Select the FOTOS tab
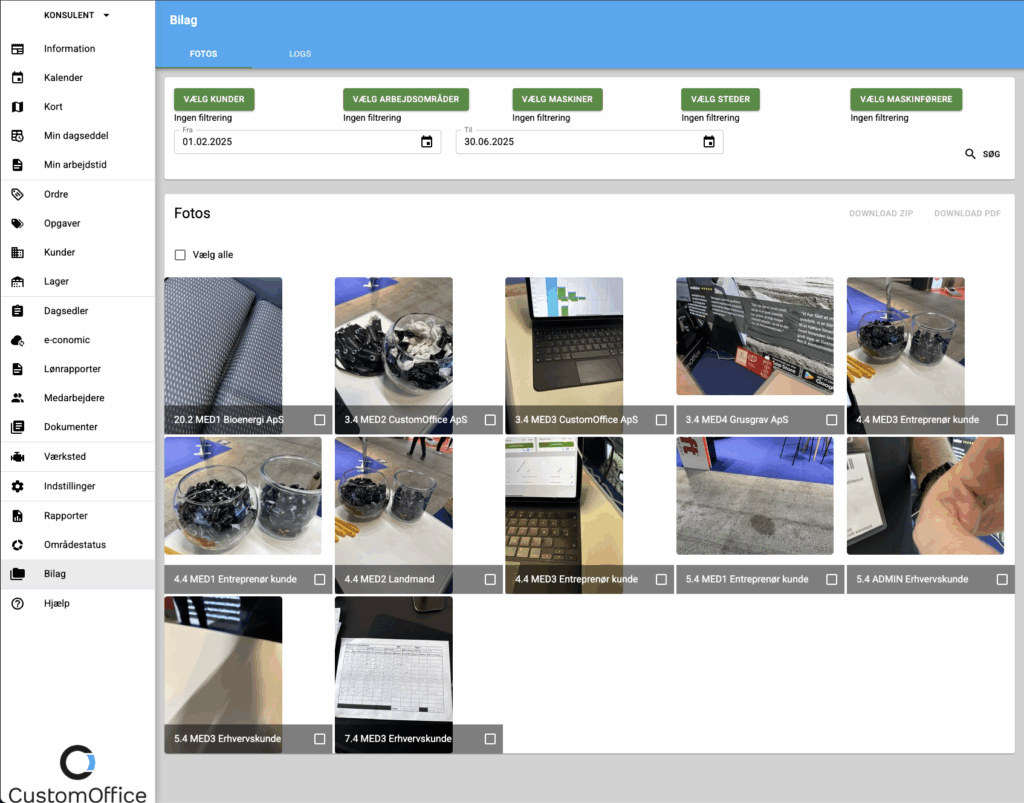Image resolution: width=1024 pixels, height=803 pixels. tap(204, 54)
